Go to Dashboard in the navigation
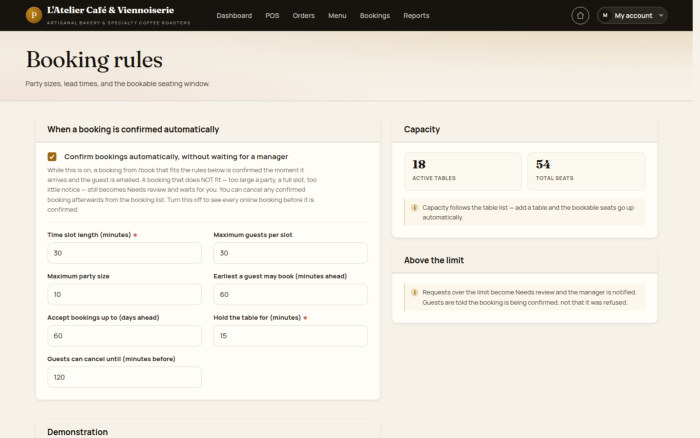700x438 pixels. coord(234,16)
